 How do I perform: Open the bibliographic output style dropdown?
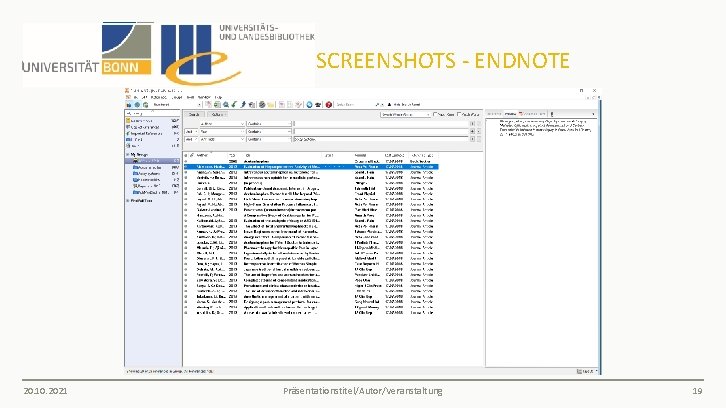point(176,105)
